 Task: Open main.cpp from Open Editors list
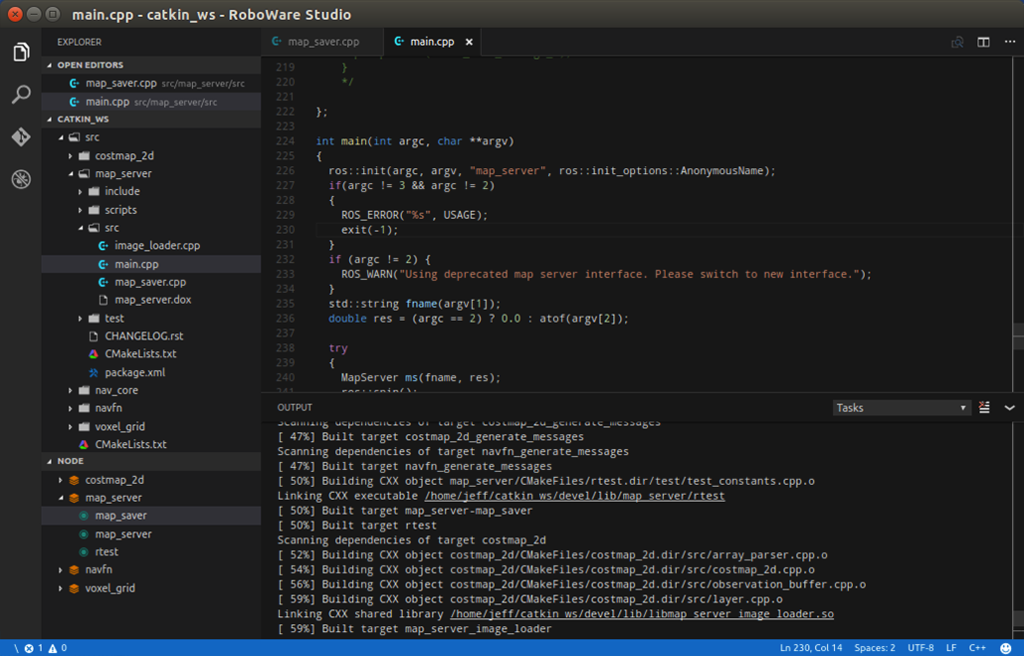pyautogui.click(x=151, y=101)
